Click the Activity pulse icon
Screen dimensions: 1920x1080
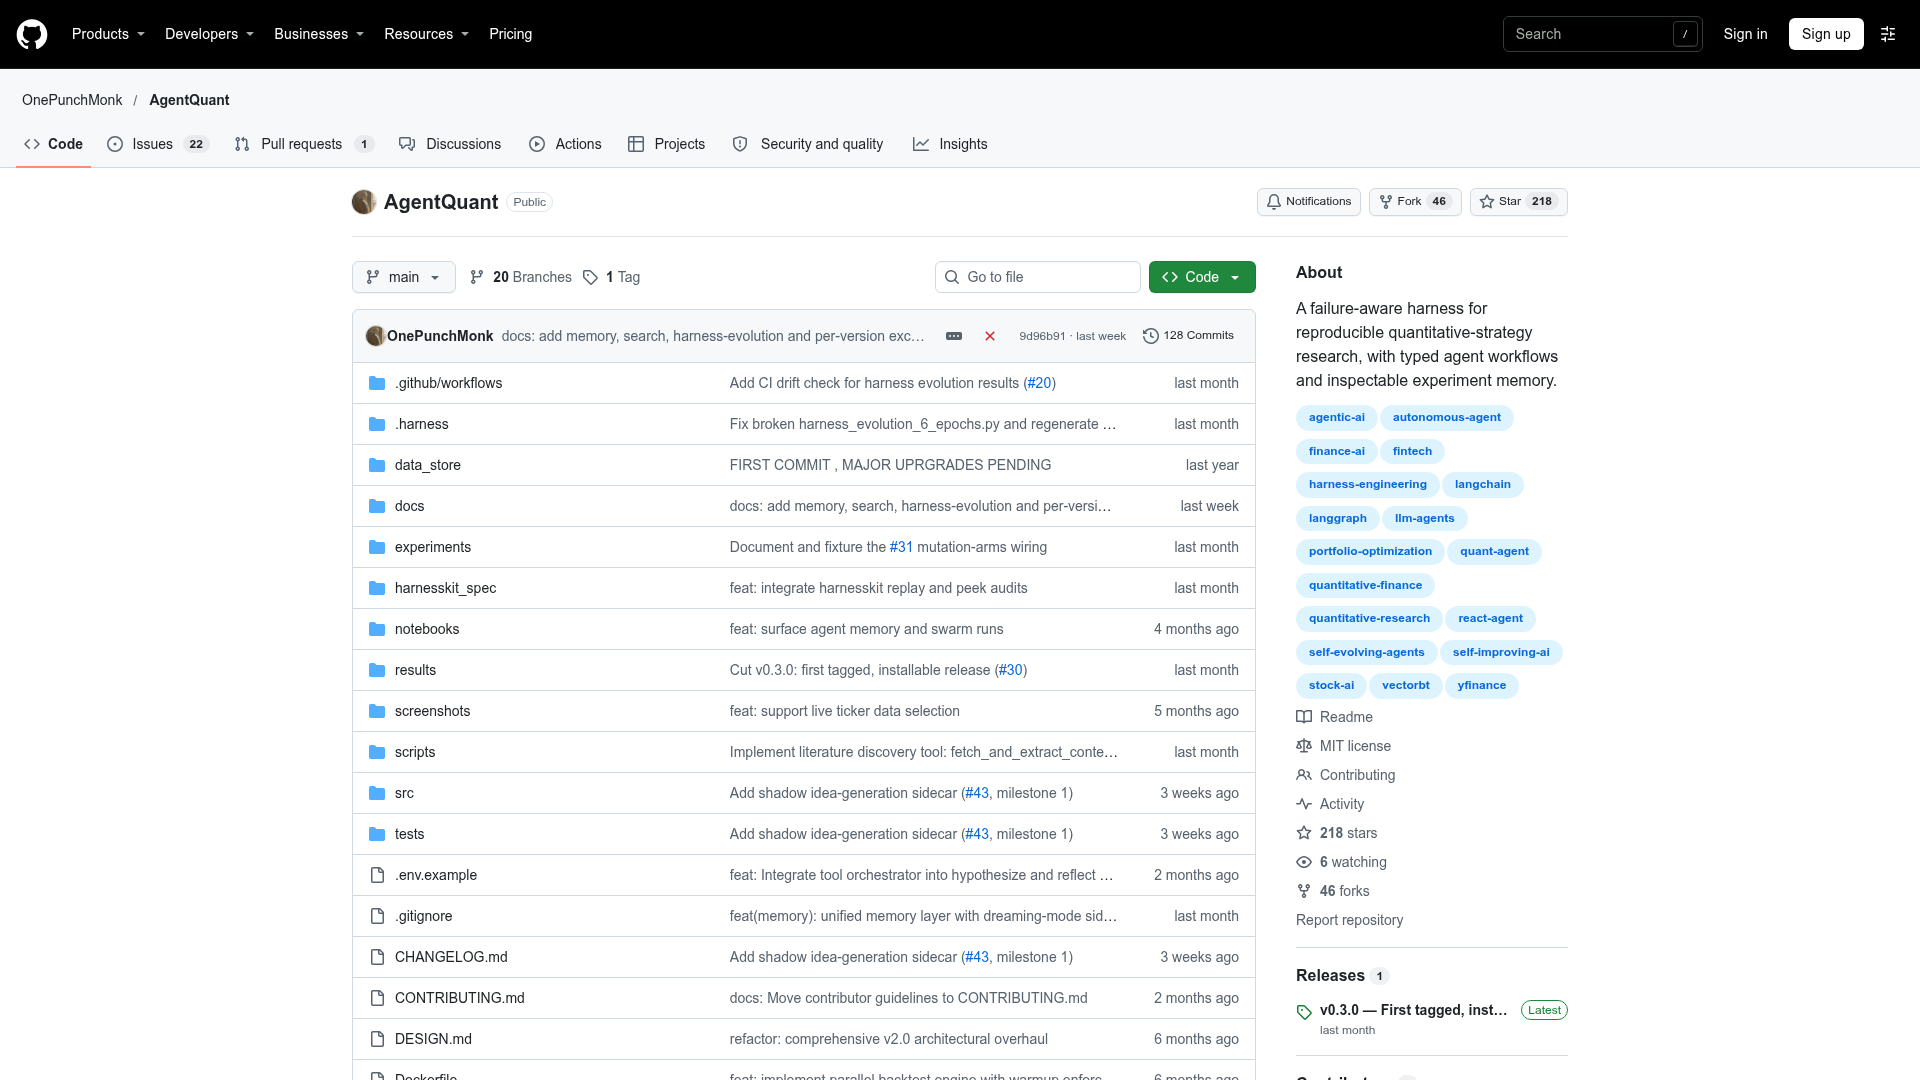pos(1304,804)
